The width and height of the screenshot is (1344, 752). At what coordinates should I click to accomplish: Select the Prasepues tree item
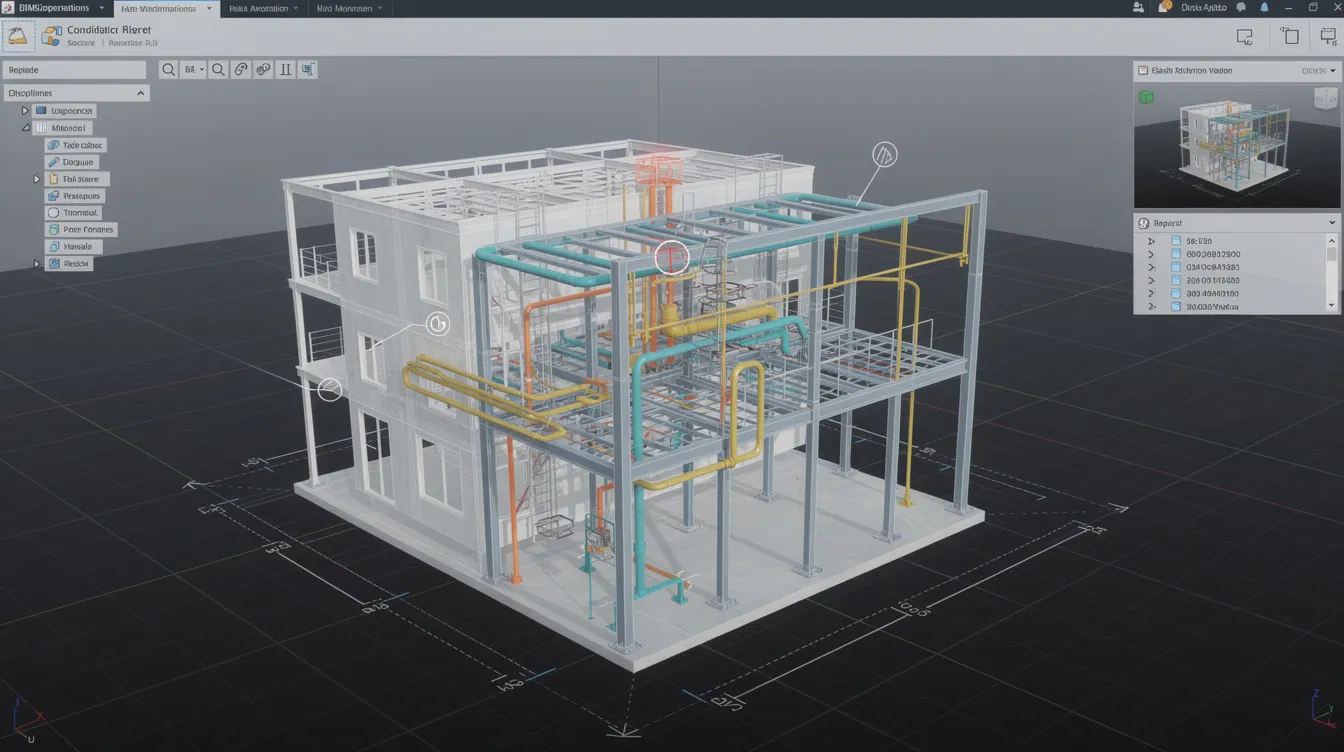coord(74,196)
